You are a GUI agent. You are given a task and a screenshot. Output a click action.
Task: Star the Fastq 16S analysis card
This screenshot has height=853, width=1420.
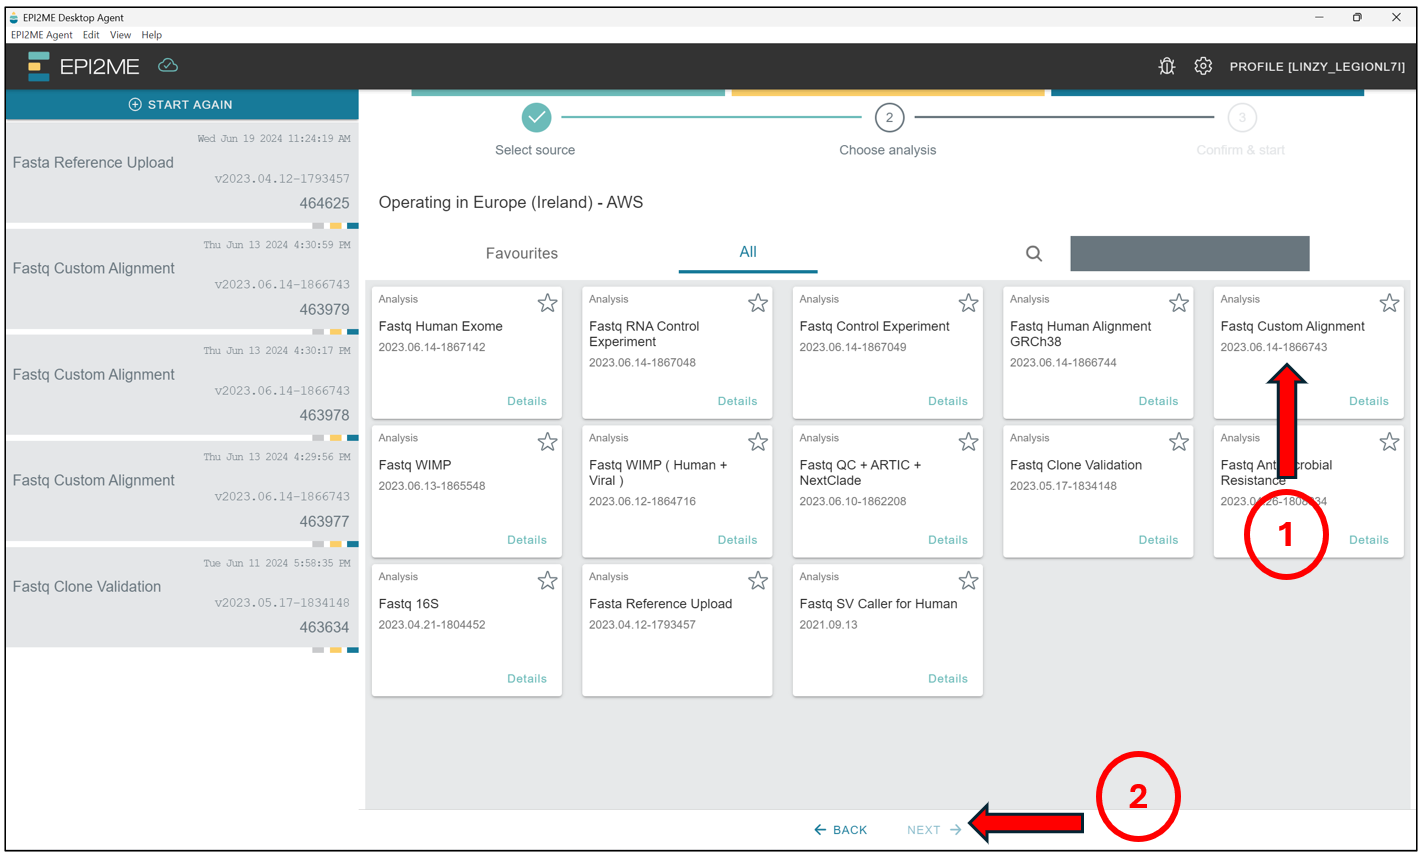coord(547,581)
